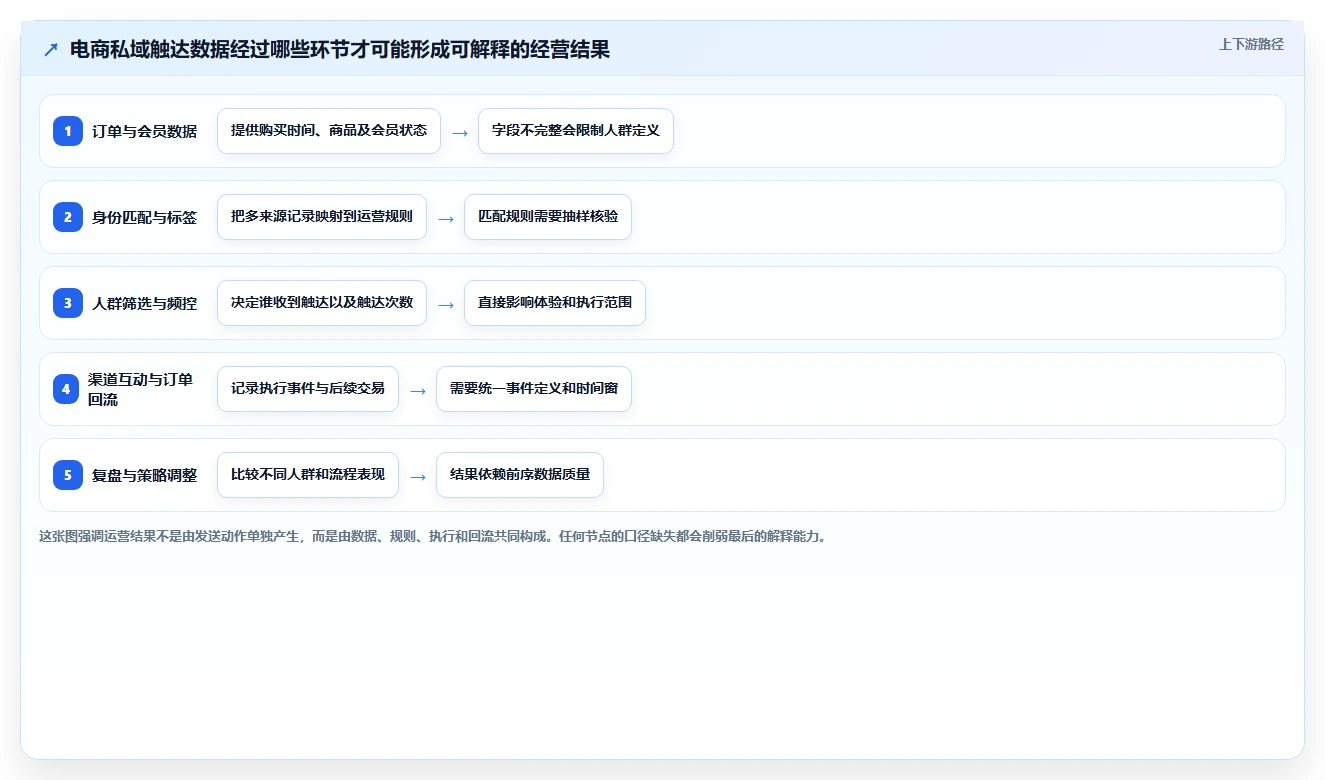Select the 人群筛选与频控 step label
This screenshot has height=780, width=1325.
pyautogui.click(x=144, y=303)
